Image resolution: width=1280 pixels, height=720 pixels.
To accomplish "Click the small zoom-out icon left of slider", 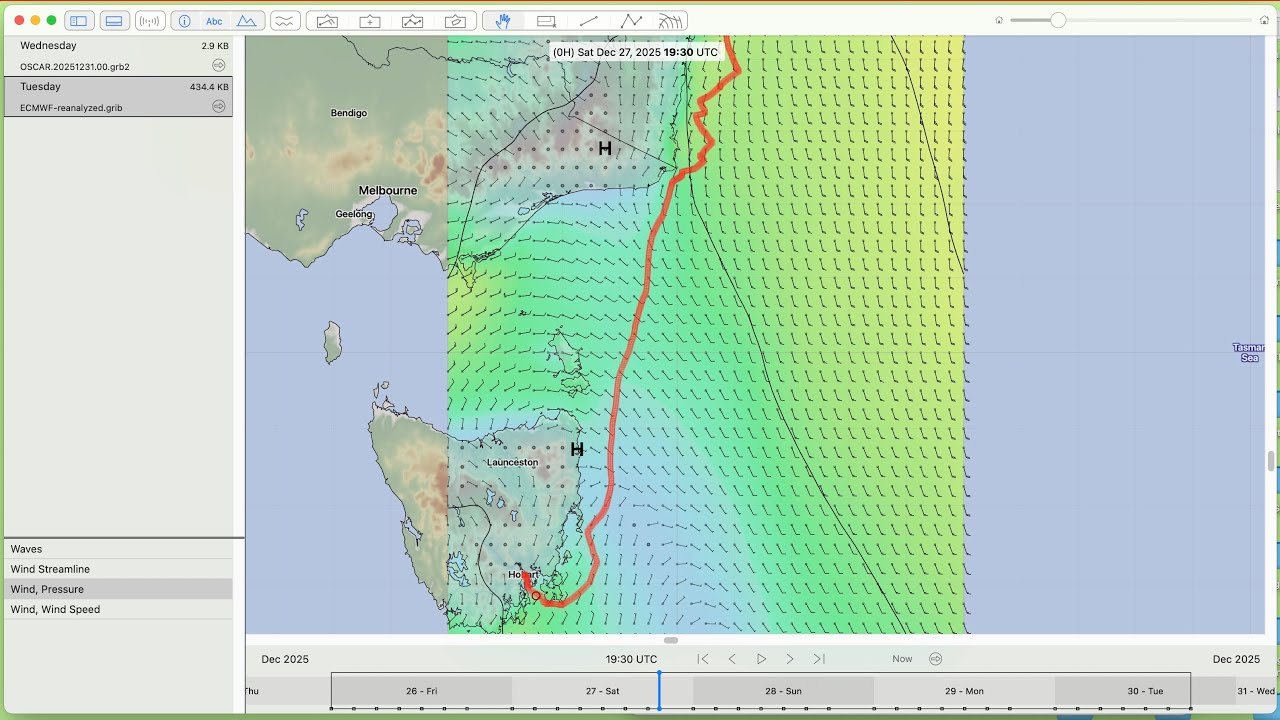I will pos(999,20).
